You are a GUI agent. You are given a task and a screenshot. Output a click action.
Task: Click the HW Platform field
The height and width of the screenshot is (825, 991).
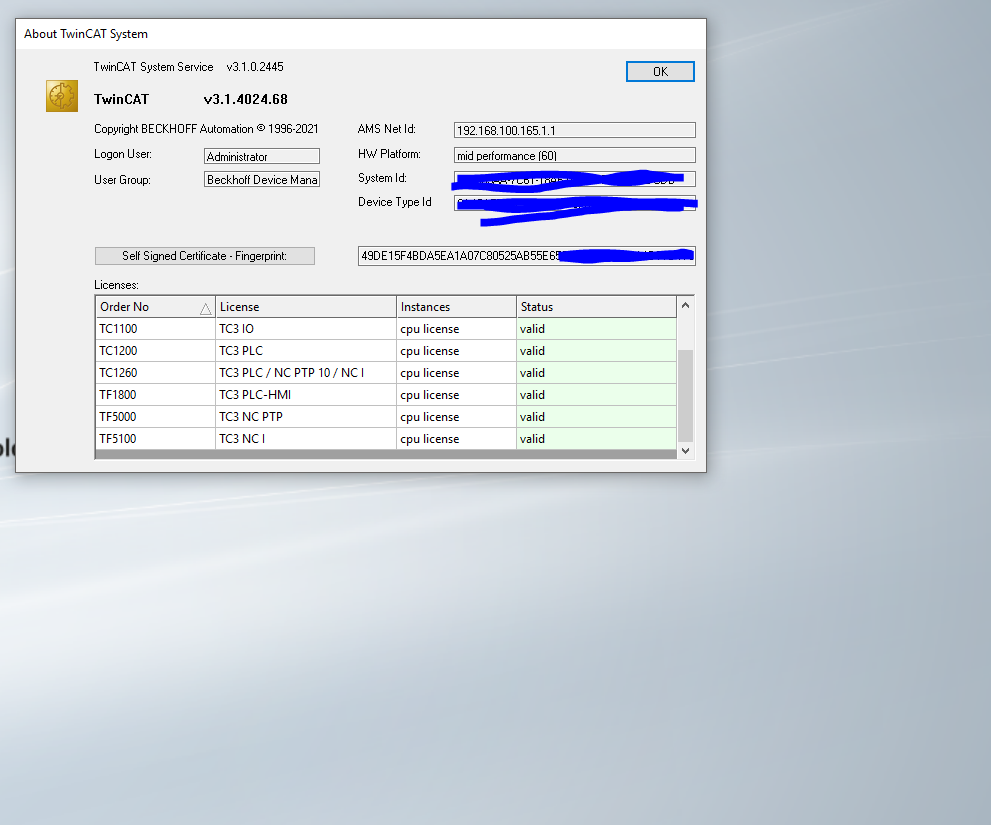(x=574, y=155)
